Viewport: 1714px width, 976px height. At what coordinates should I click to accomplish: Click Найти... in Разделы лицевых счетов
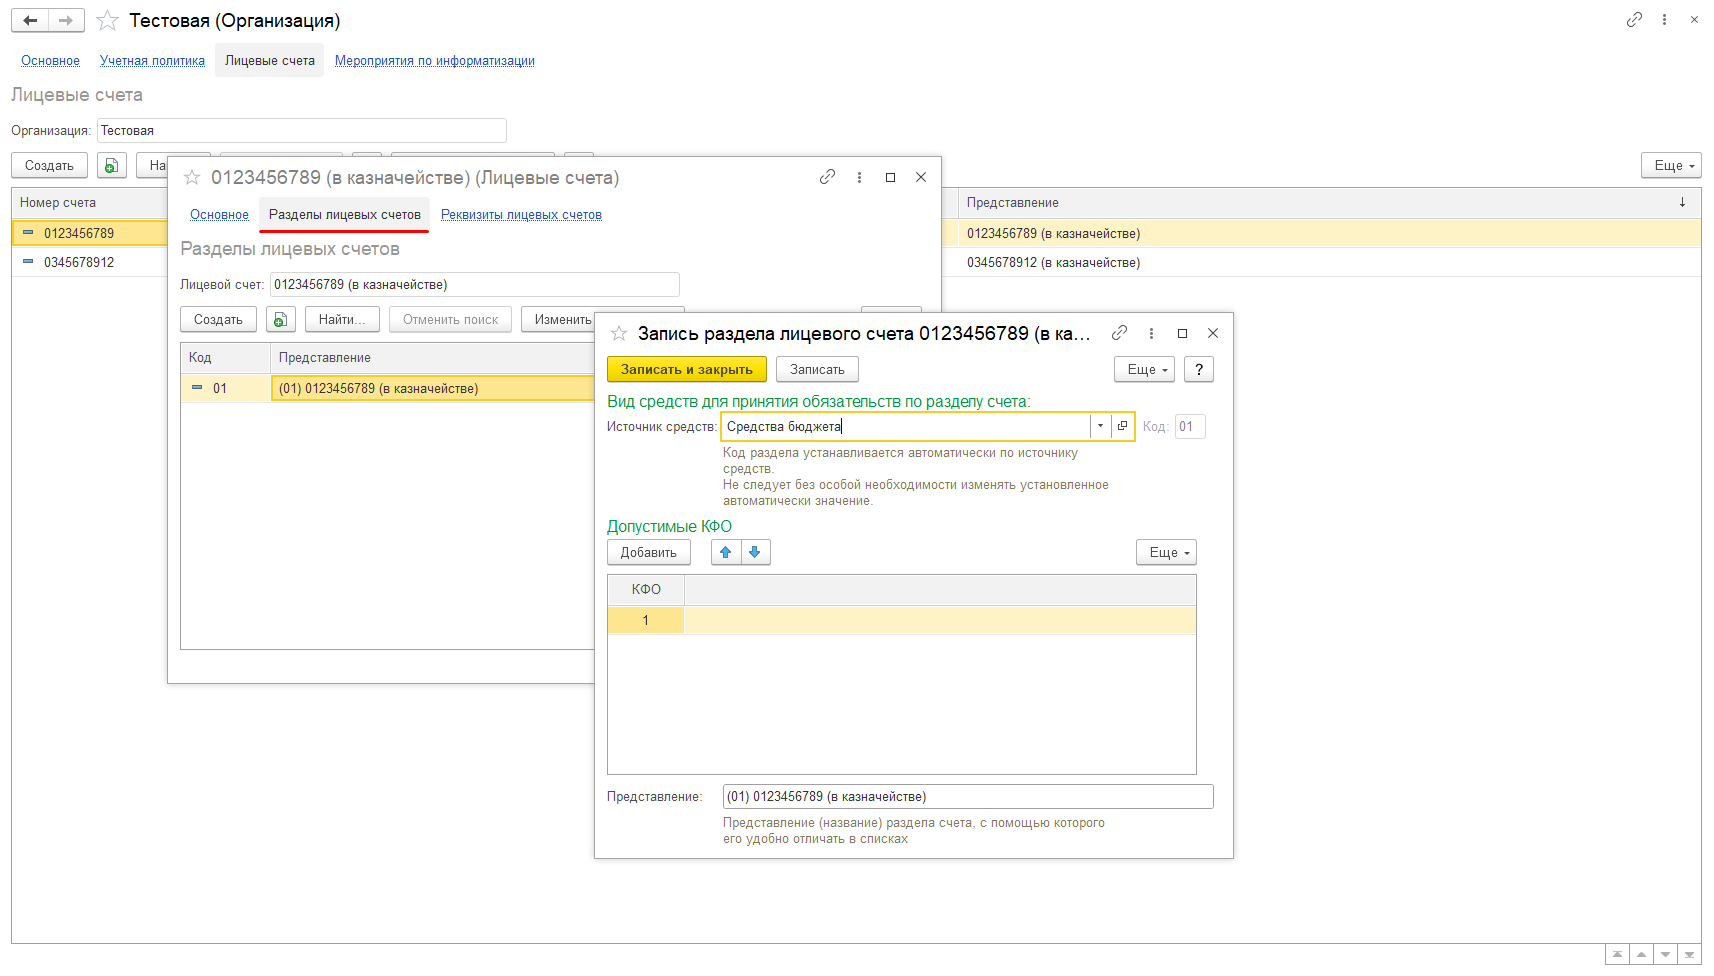pyautogui.click(x=342, y=320)
